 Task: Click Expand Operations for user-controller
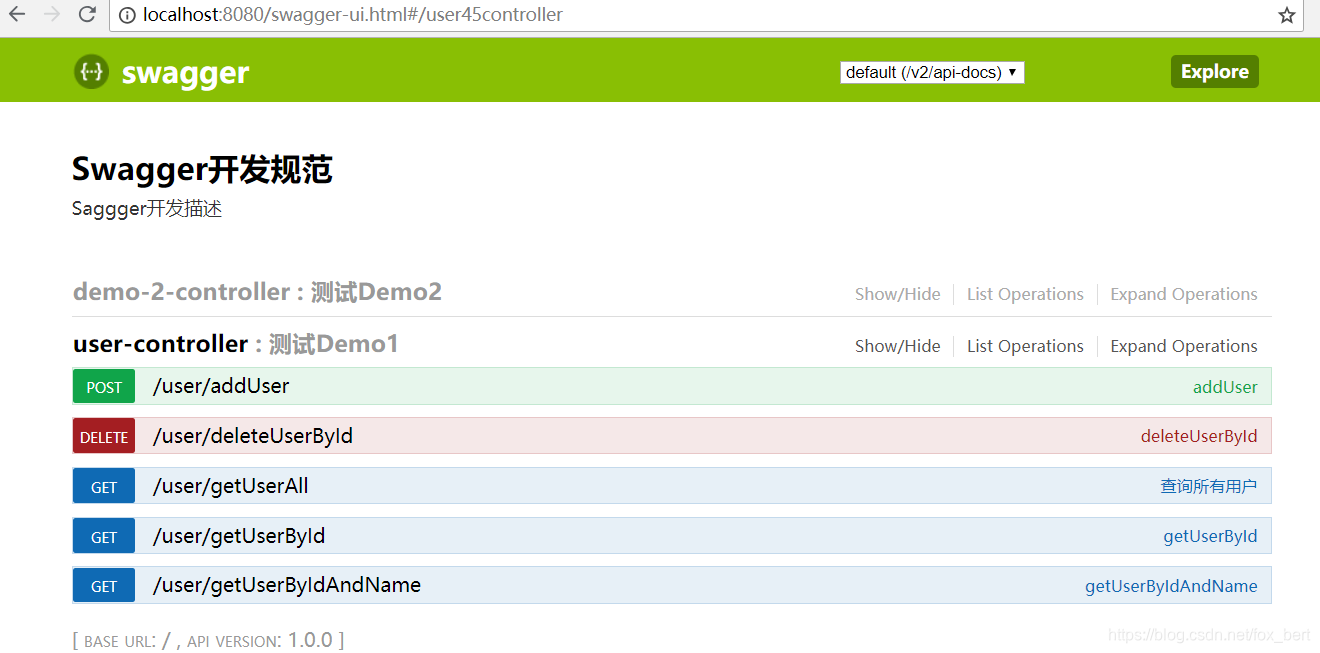tap(1184, 346)
